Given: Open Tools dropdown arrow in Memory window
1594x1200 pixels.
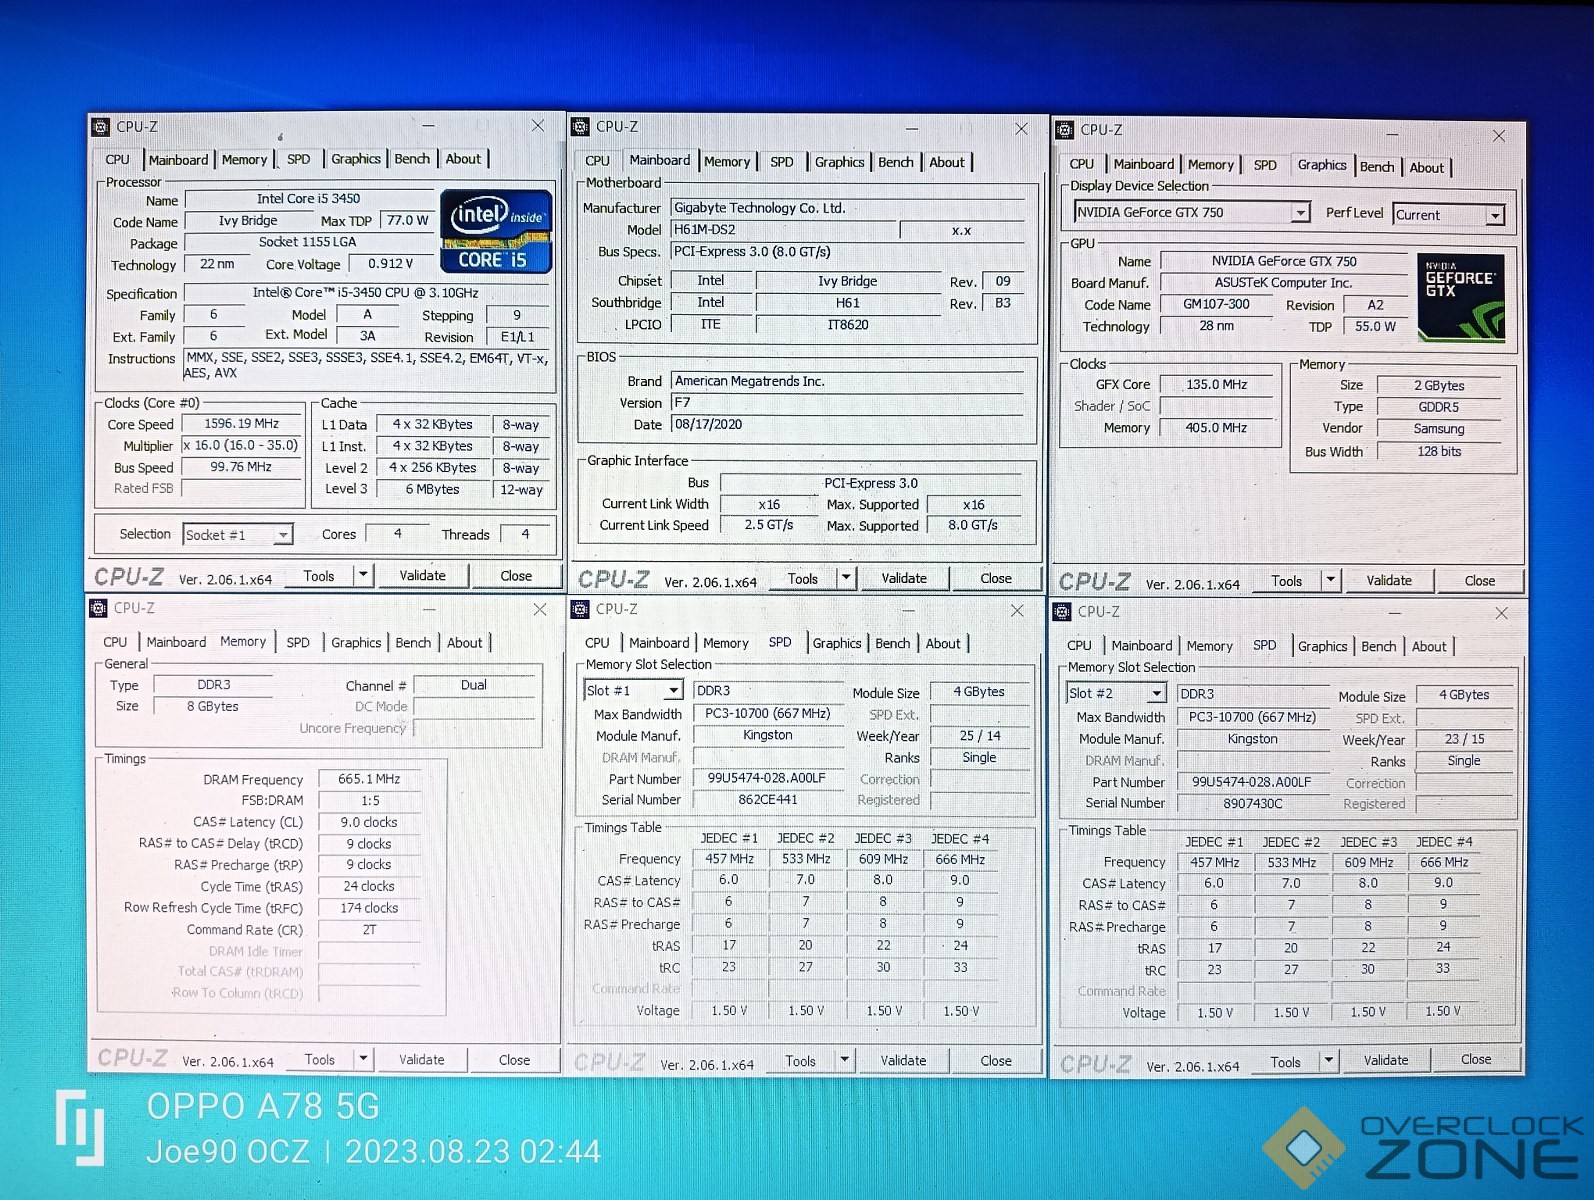Looking at the screenshot, I should 363,1058.
